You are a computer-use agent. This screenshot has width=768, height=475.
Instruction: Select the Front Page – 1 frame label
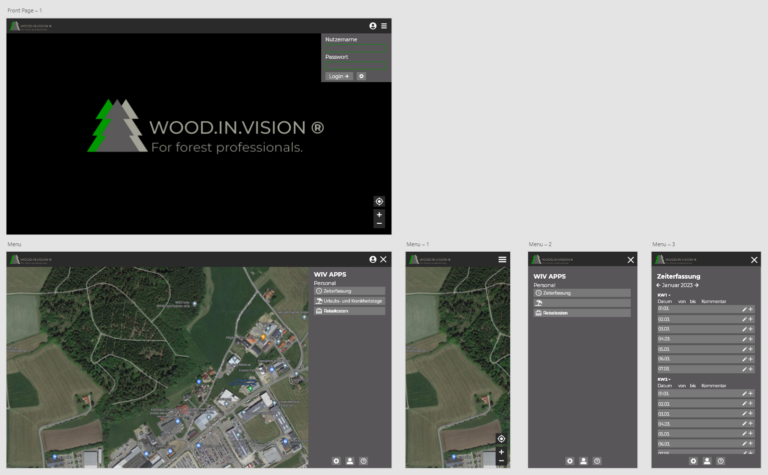coord(24,10)
